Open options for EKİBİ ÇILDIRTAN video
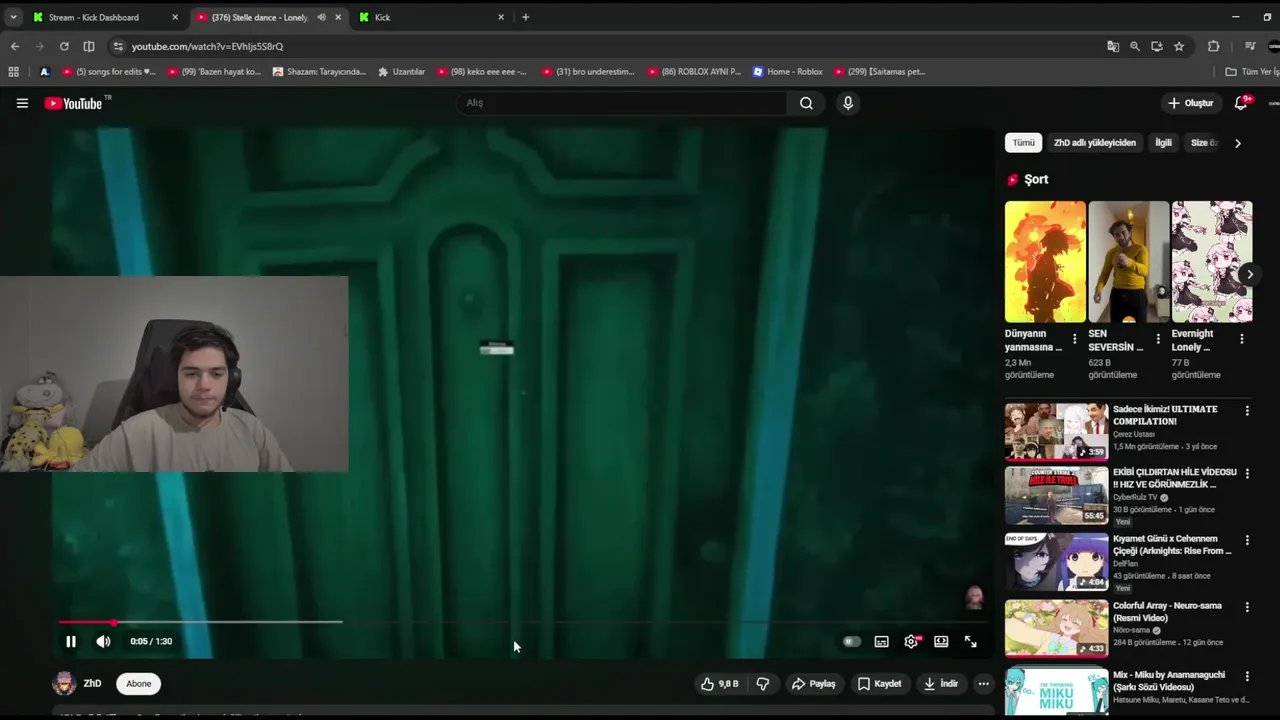1280x720 pixels. [1247, 473]
